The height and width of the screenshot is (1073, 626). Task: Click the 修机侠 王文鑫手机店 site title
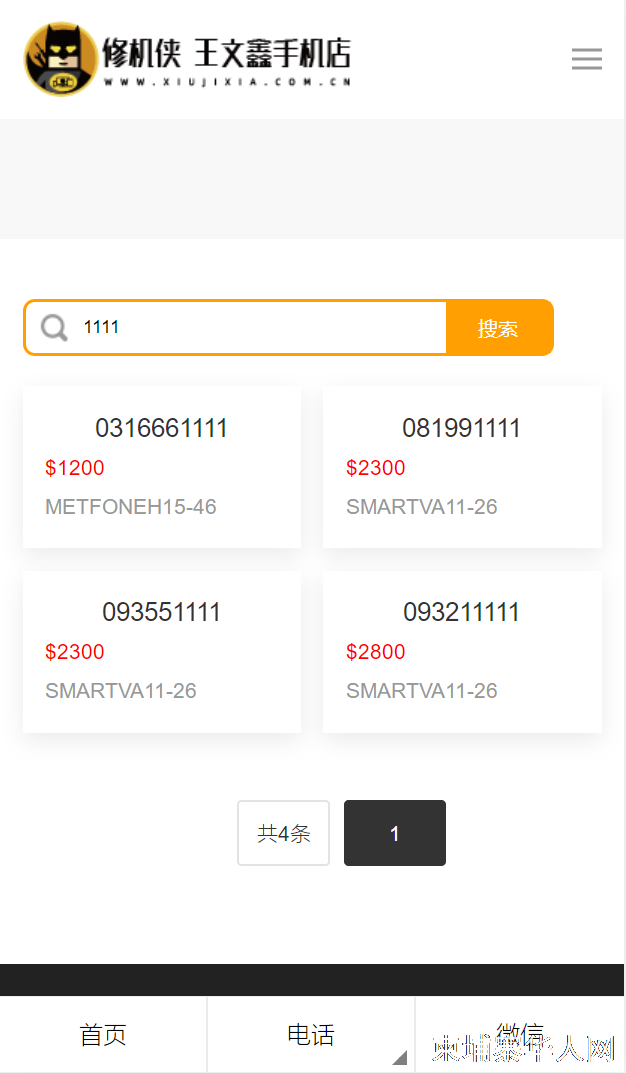226,54
